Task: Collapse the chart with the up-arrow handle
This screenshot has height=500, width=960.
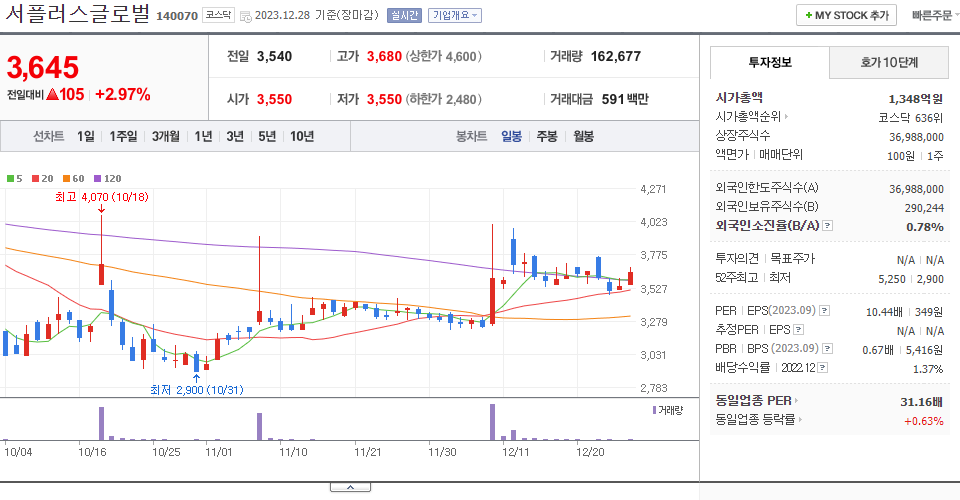Action: [350, 487]
